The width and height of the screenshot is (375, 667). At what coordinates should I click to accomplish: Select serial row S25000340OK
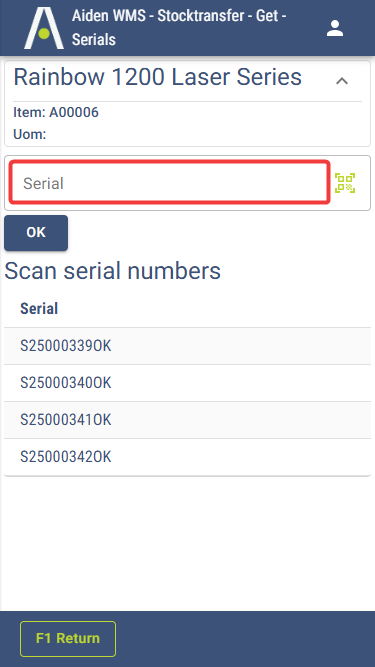tap(188, 383)
